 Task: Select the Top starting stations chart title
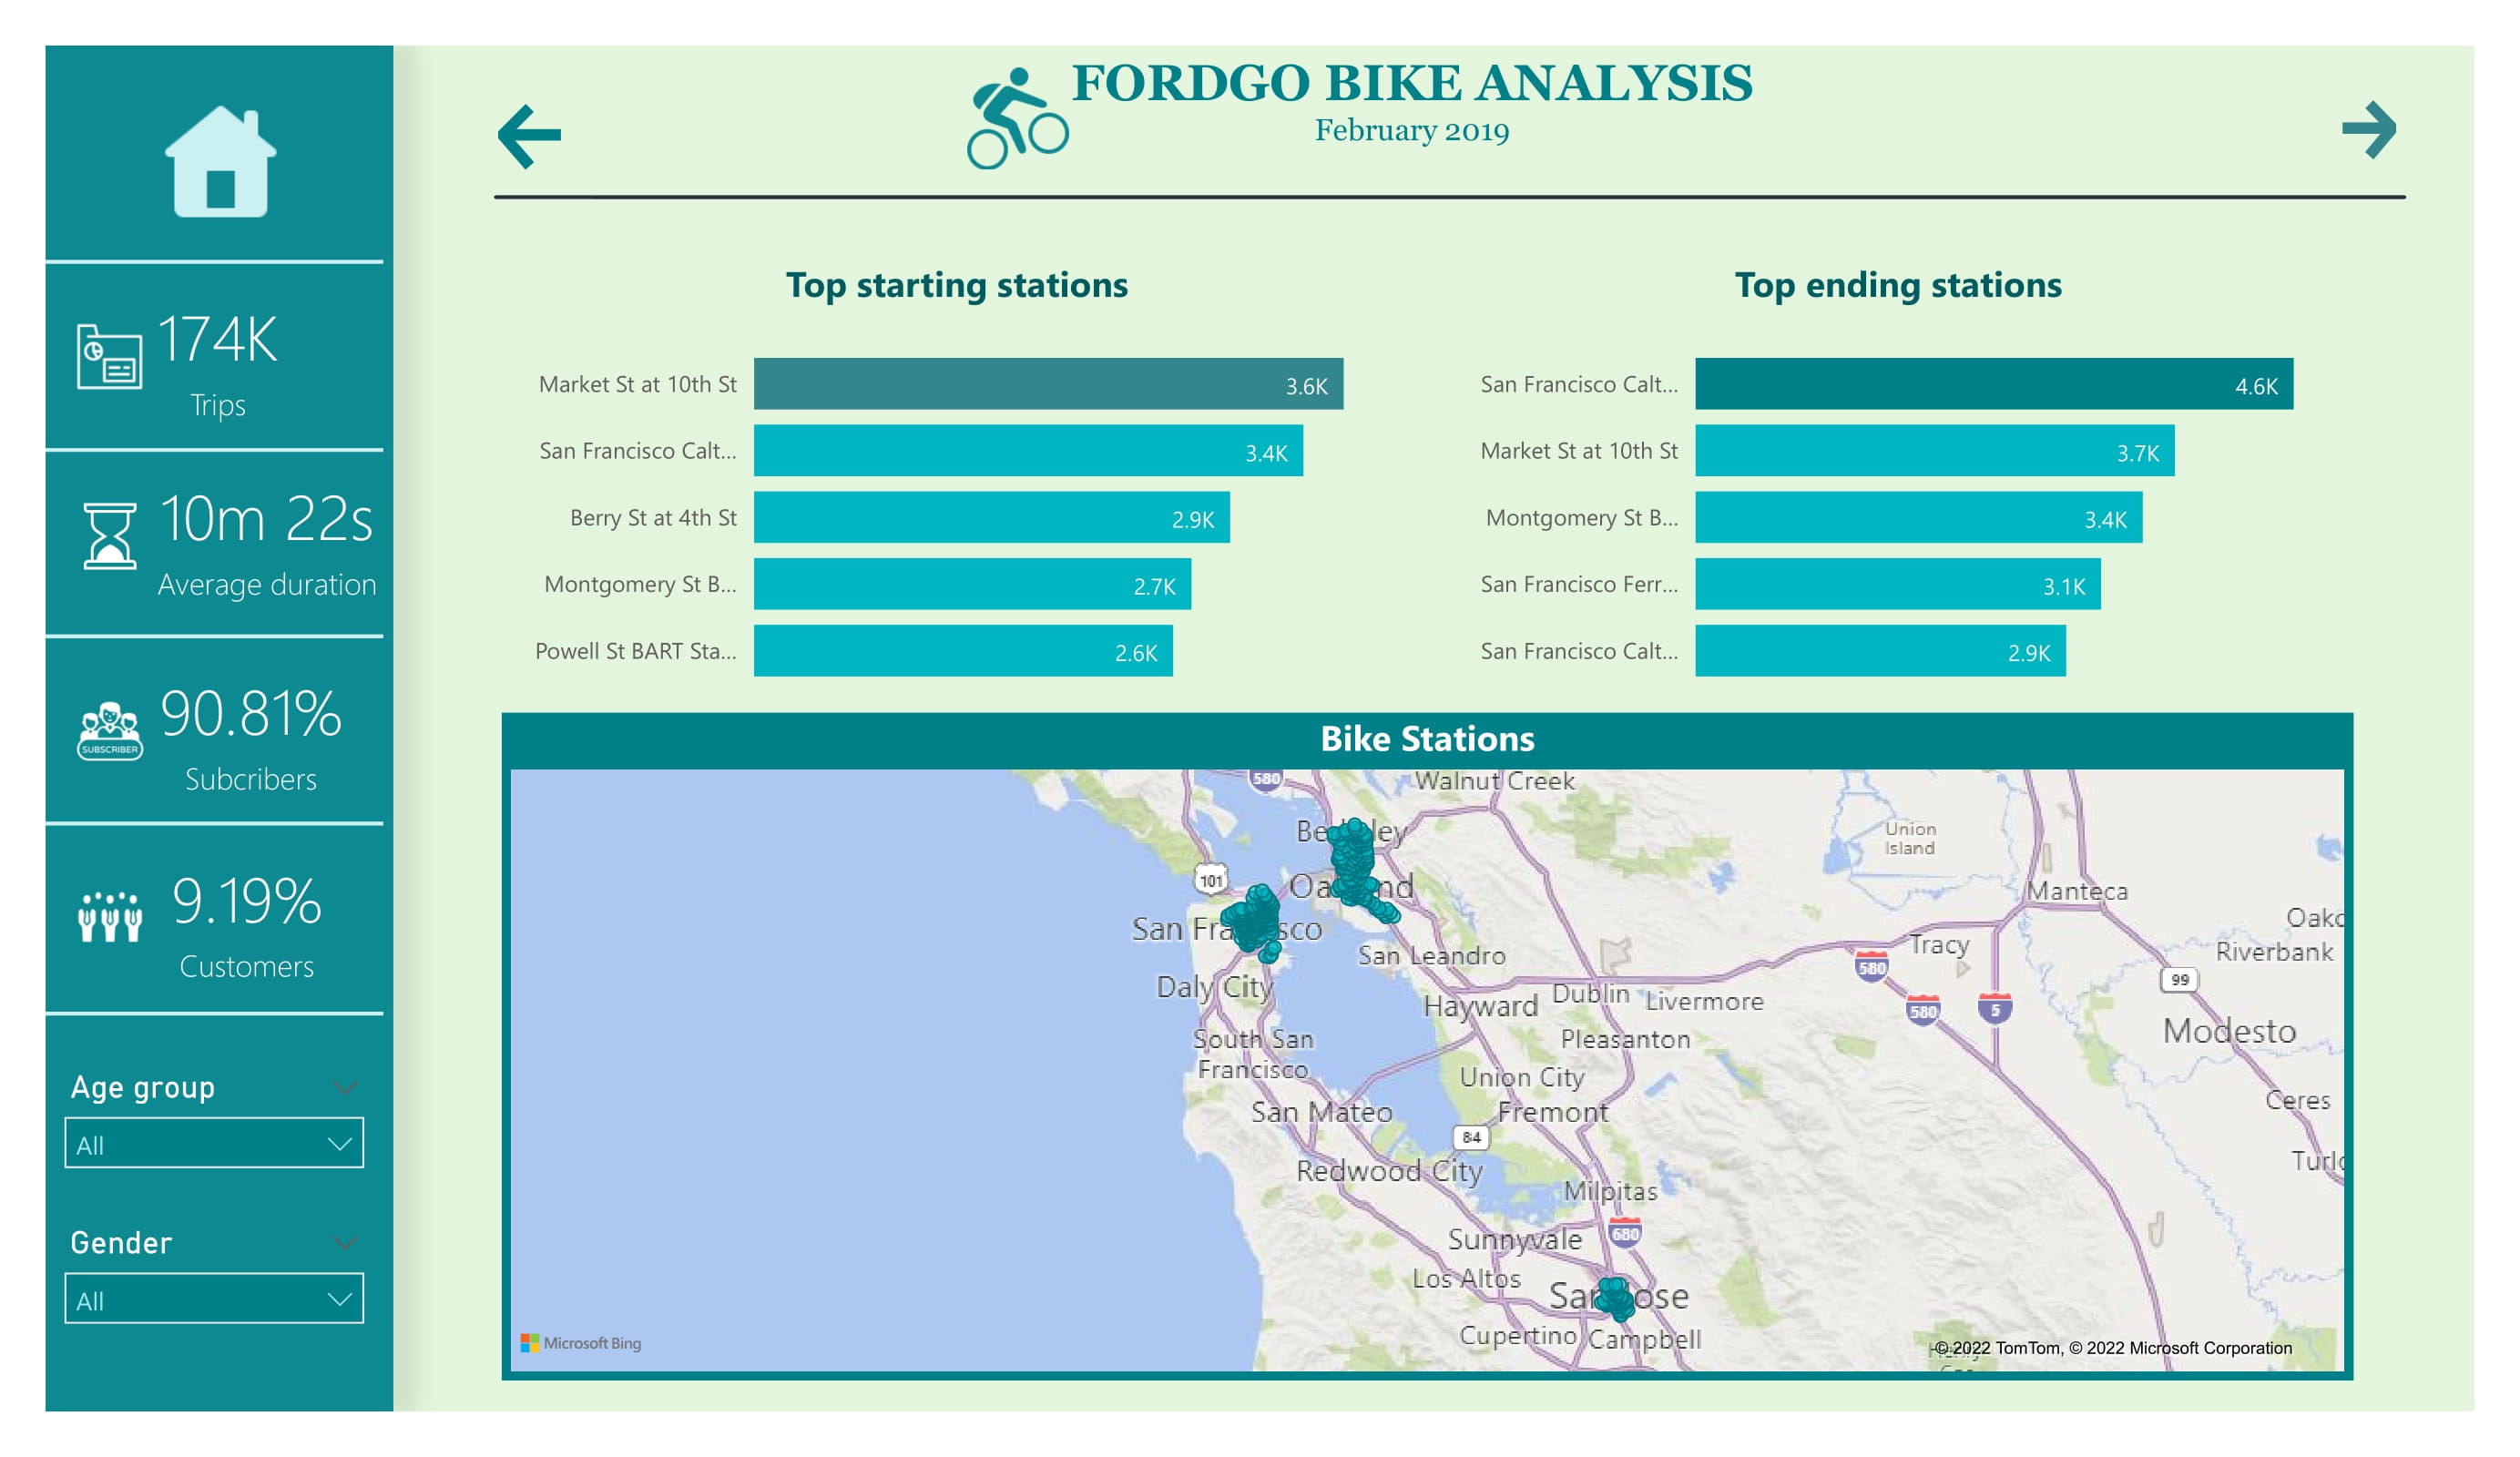[957, 285]
